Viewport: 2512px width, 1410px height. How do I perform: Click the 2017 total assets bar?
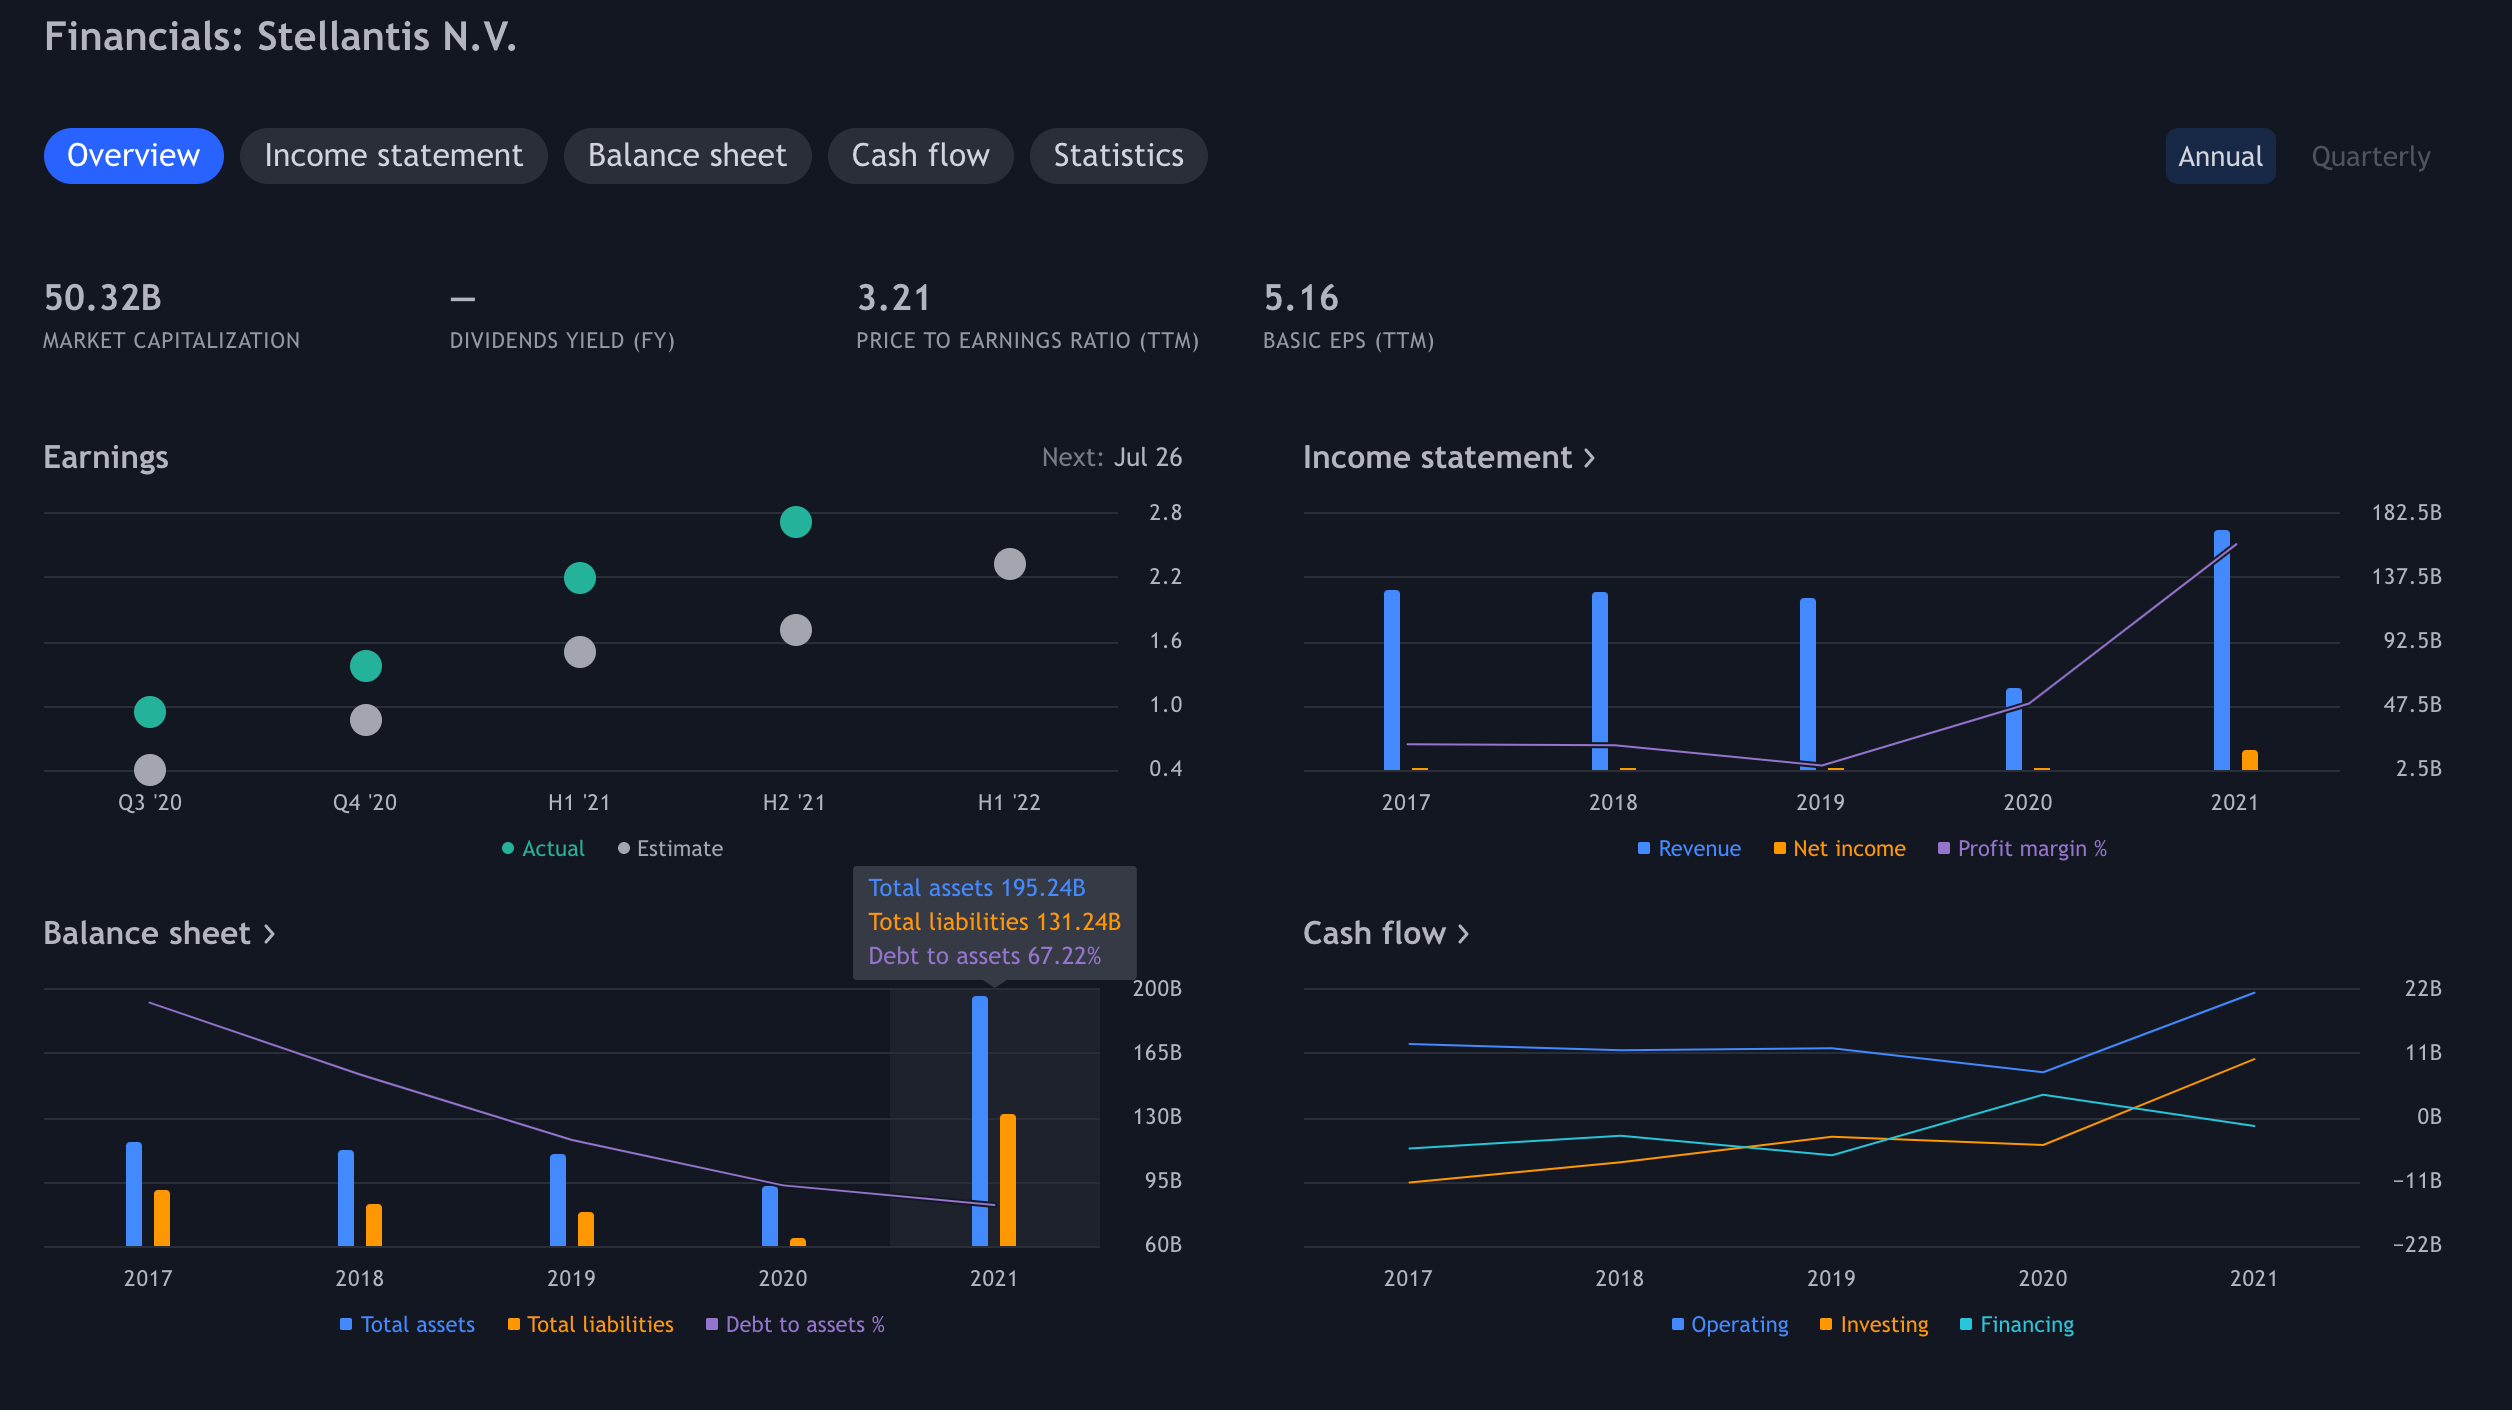(134, 1194)
